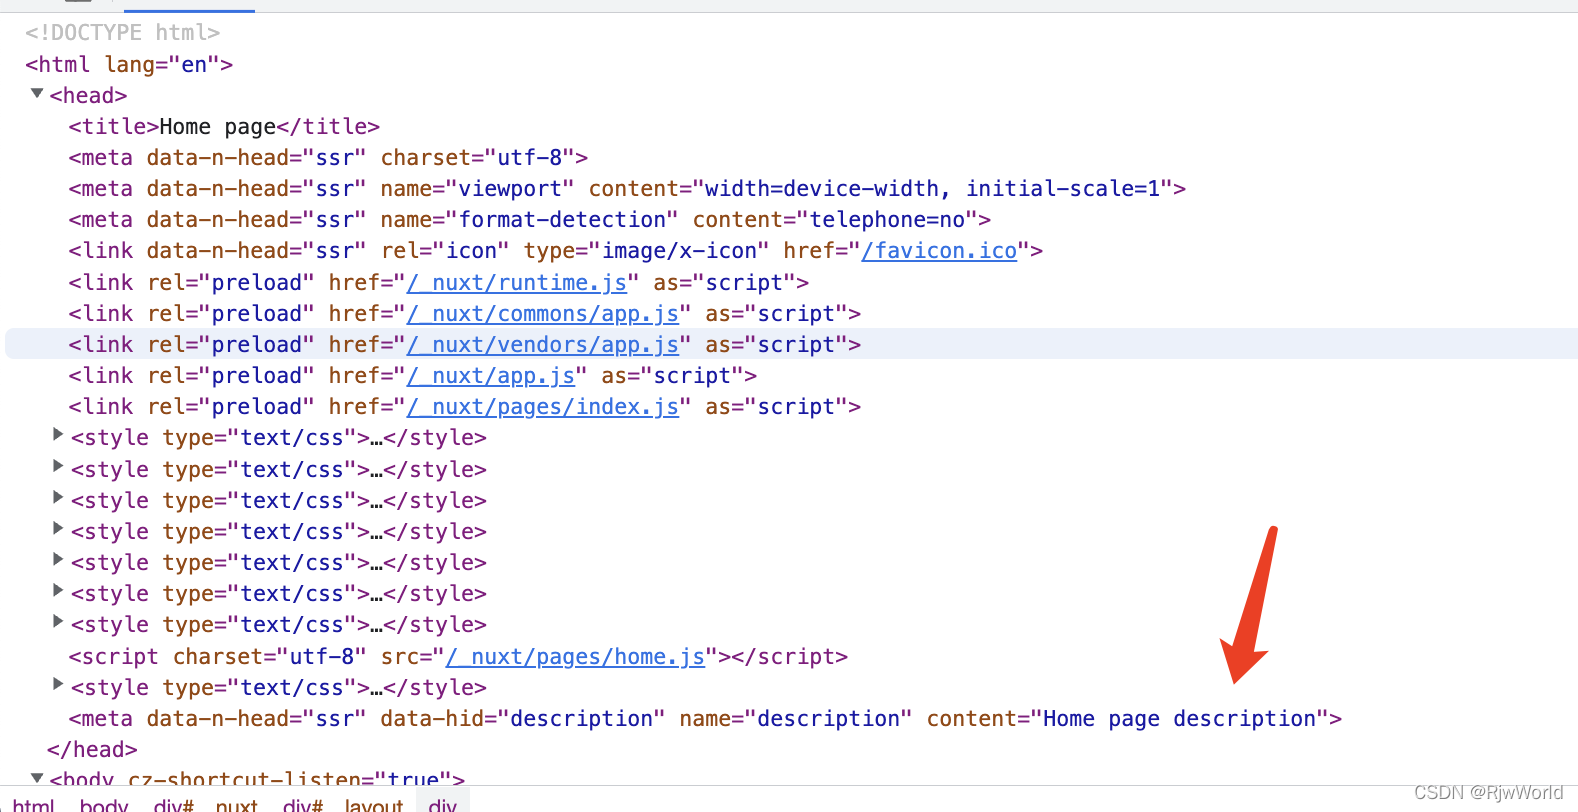
Task: Open the /_nuxt/pages/home.js script link
Action: [x=575, y=657]
